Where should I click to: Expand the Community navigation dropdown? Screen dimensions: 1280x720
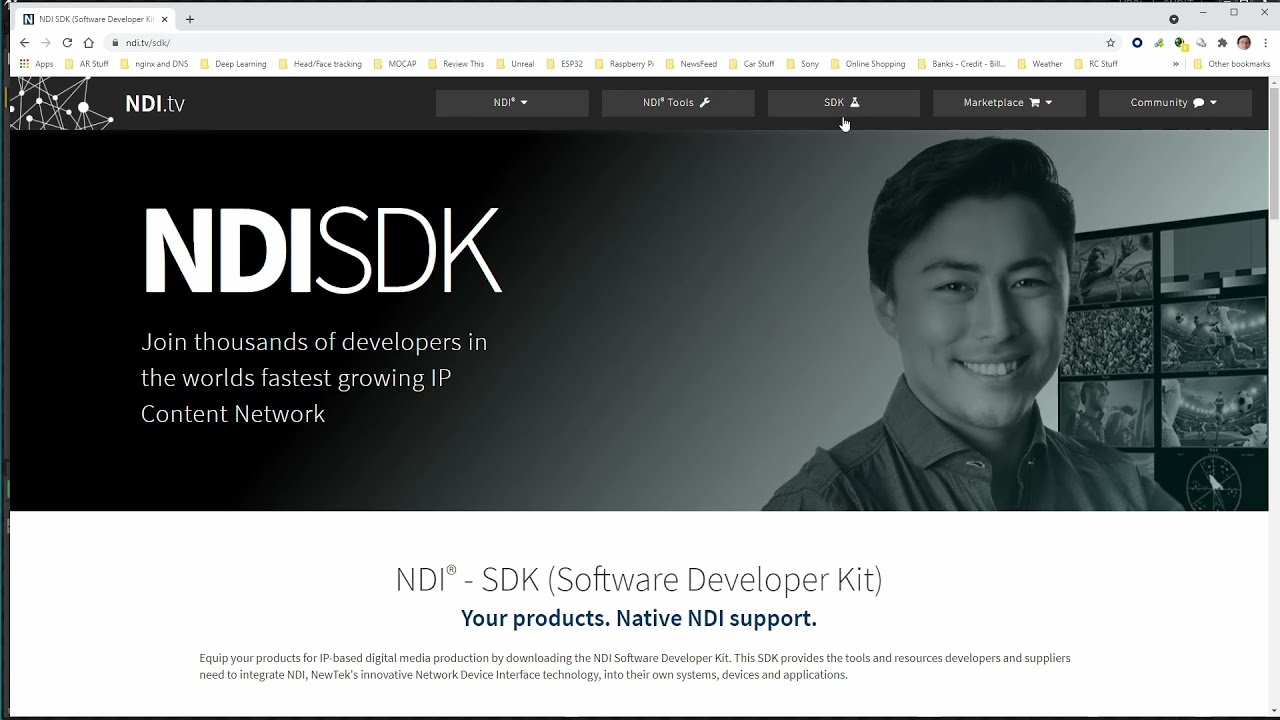click(x=1175, y=103)
